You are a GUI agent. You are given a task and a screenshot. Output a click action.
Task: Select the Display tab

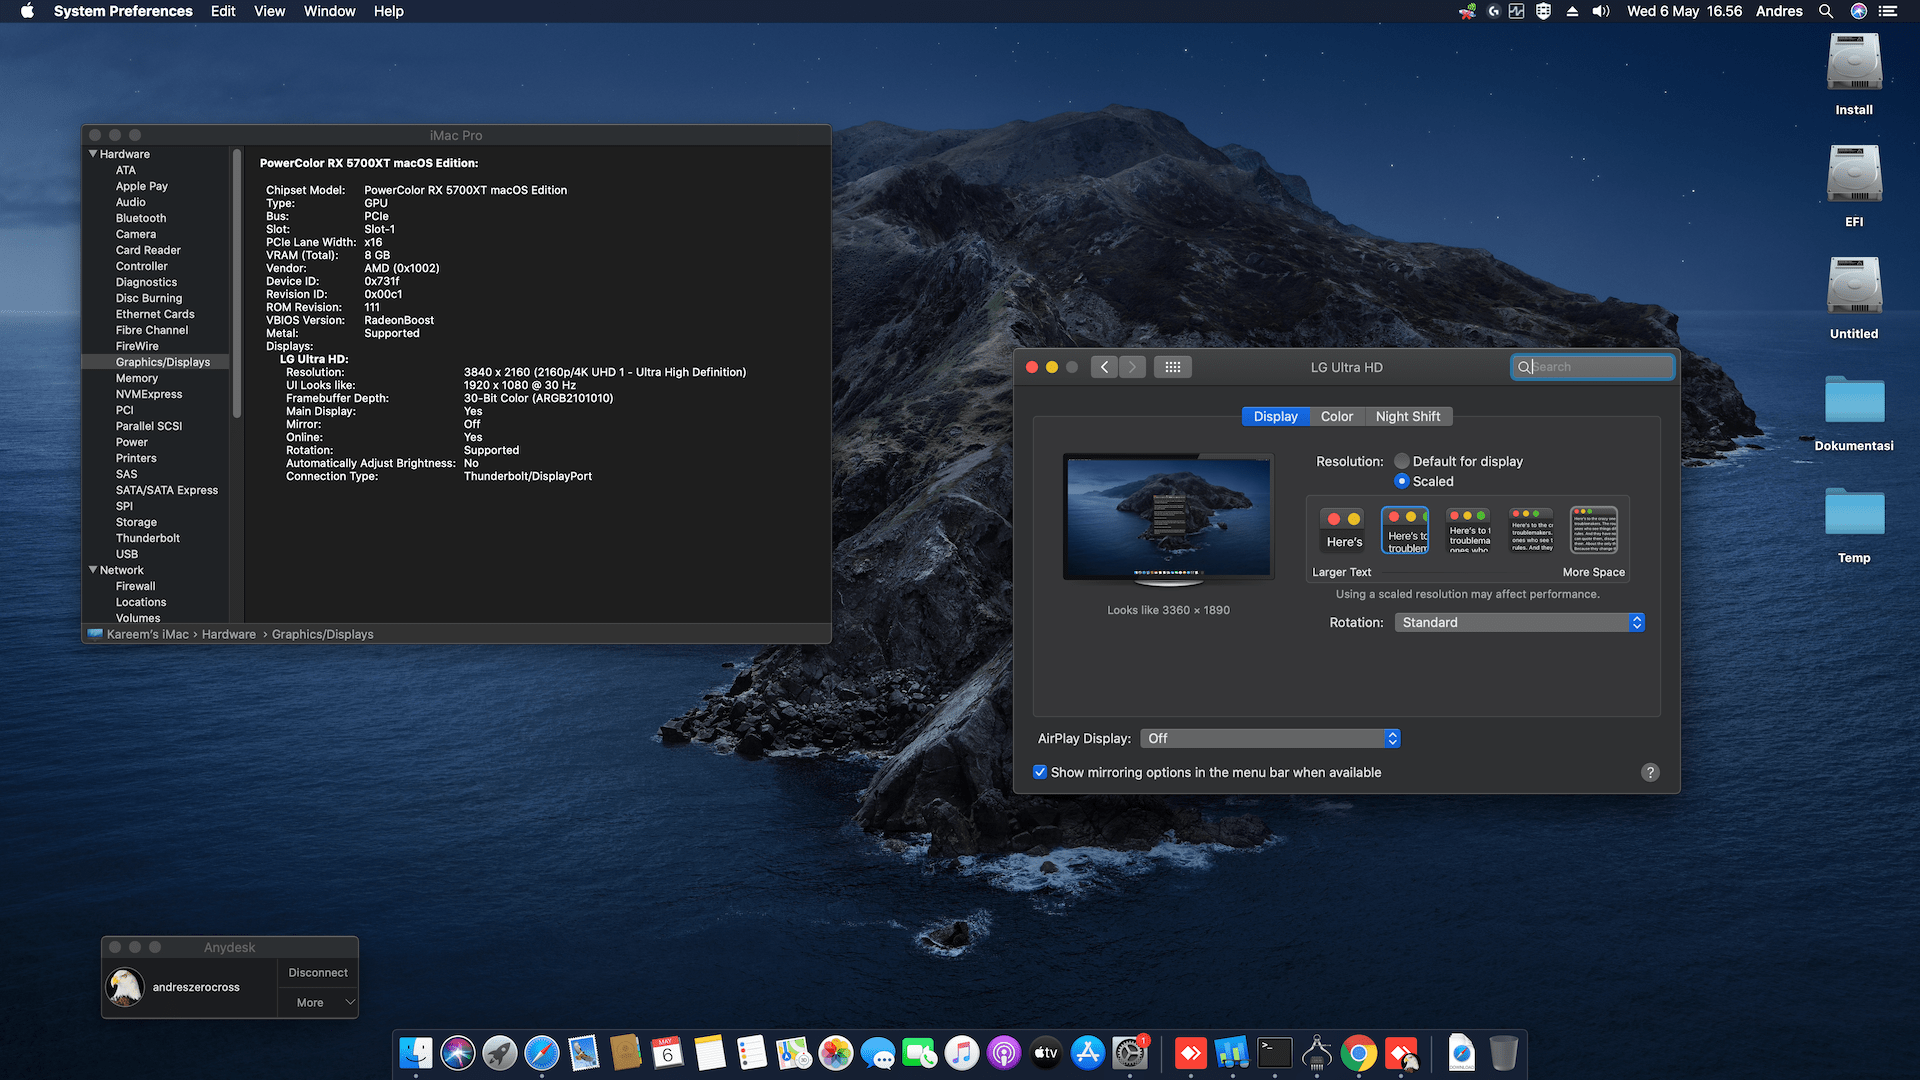(1276, 416)
